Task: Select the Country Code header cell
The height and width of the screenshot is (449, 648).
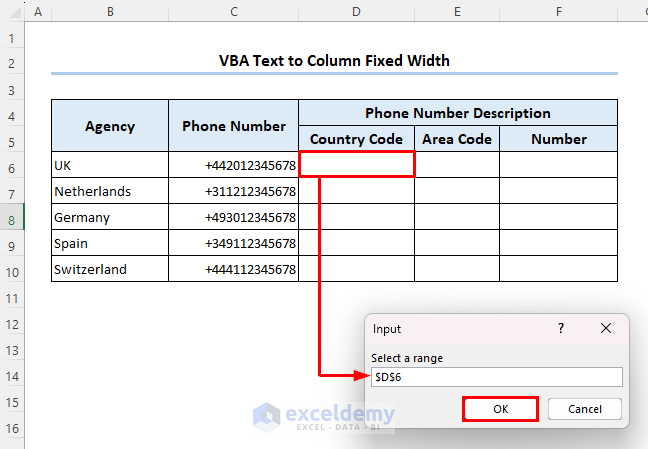Action: (x=356, y=139)
